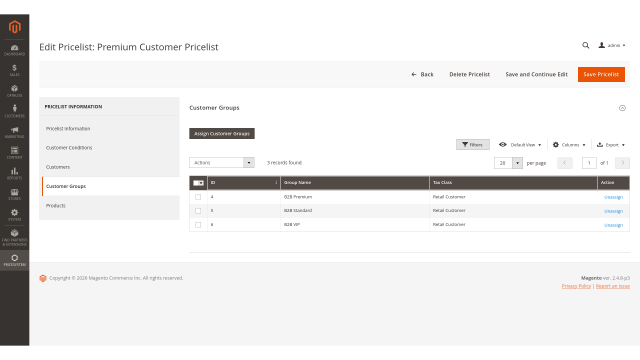
Task: Open the Privacy Policy link
Action: click(576, 286)
